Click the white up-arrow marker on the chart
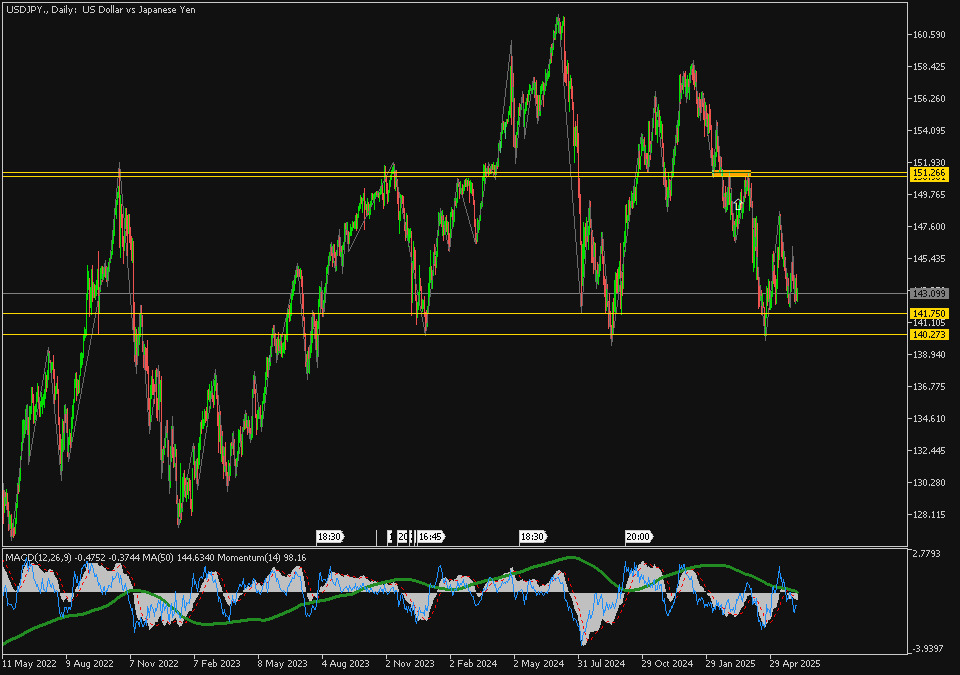 [x=738, y=204]
